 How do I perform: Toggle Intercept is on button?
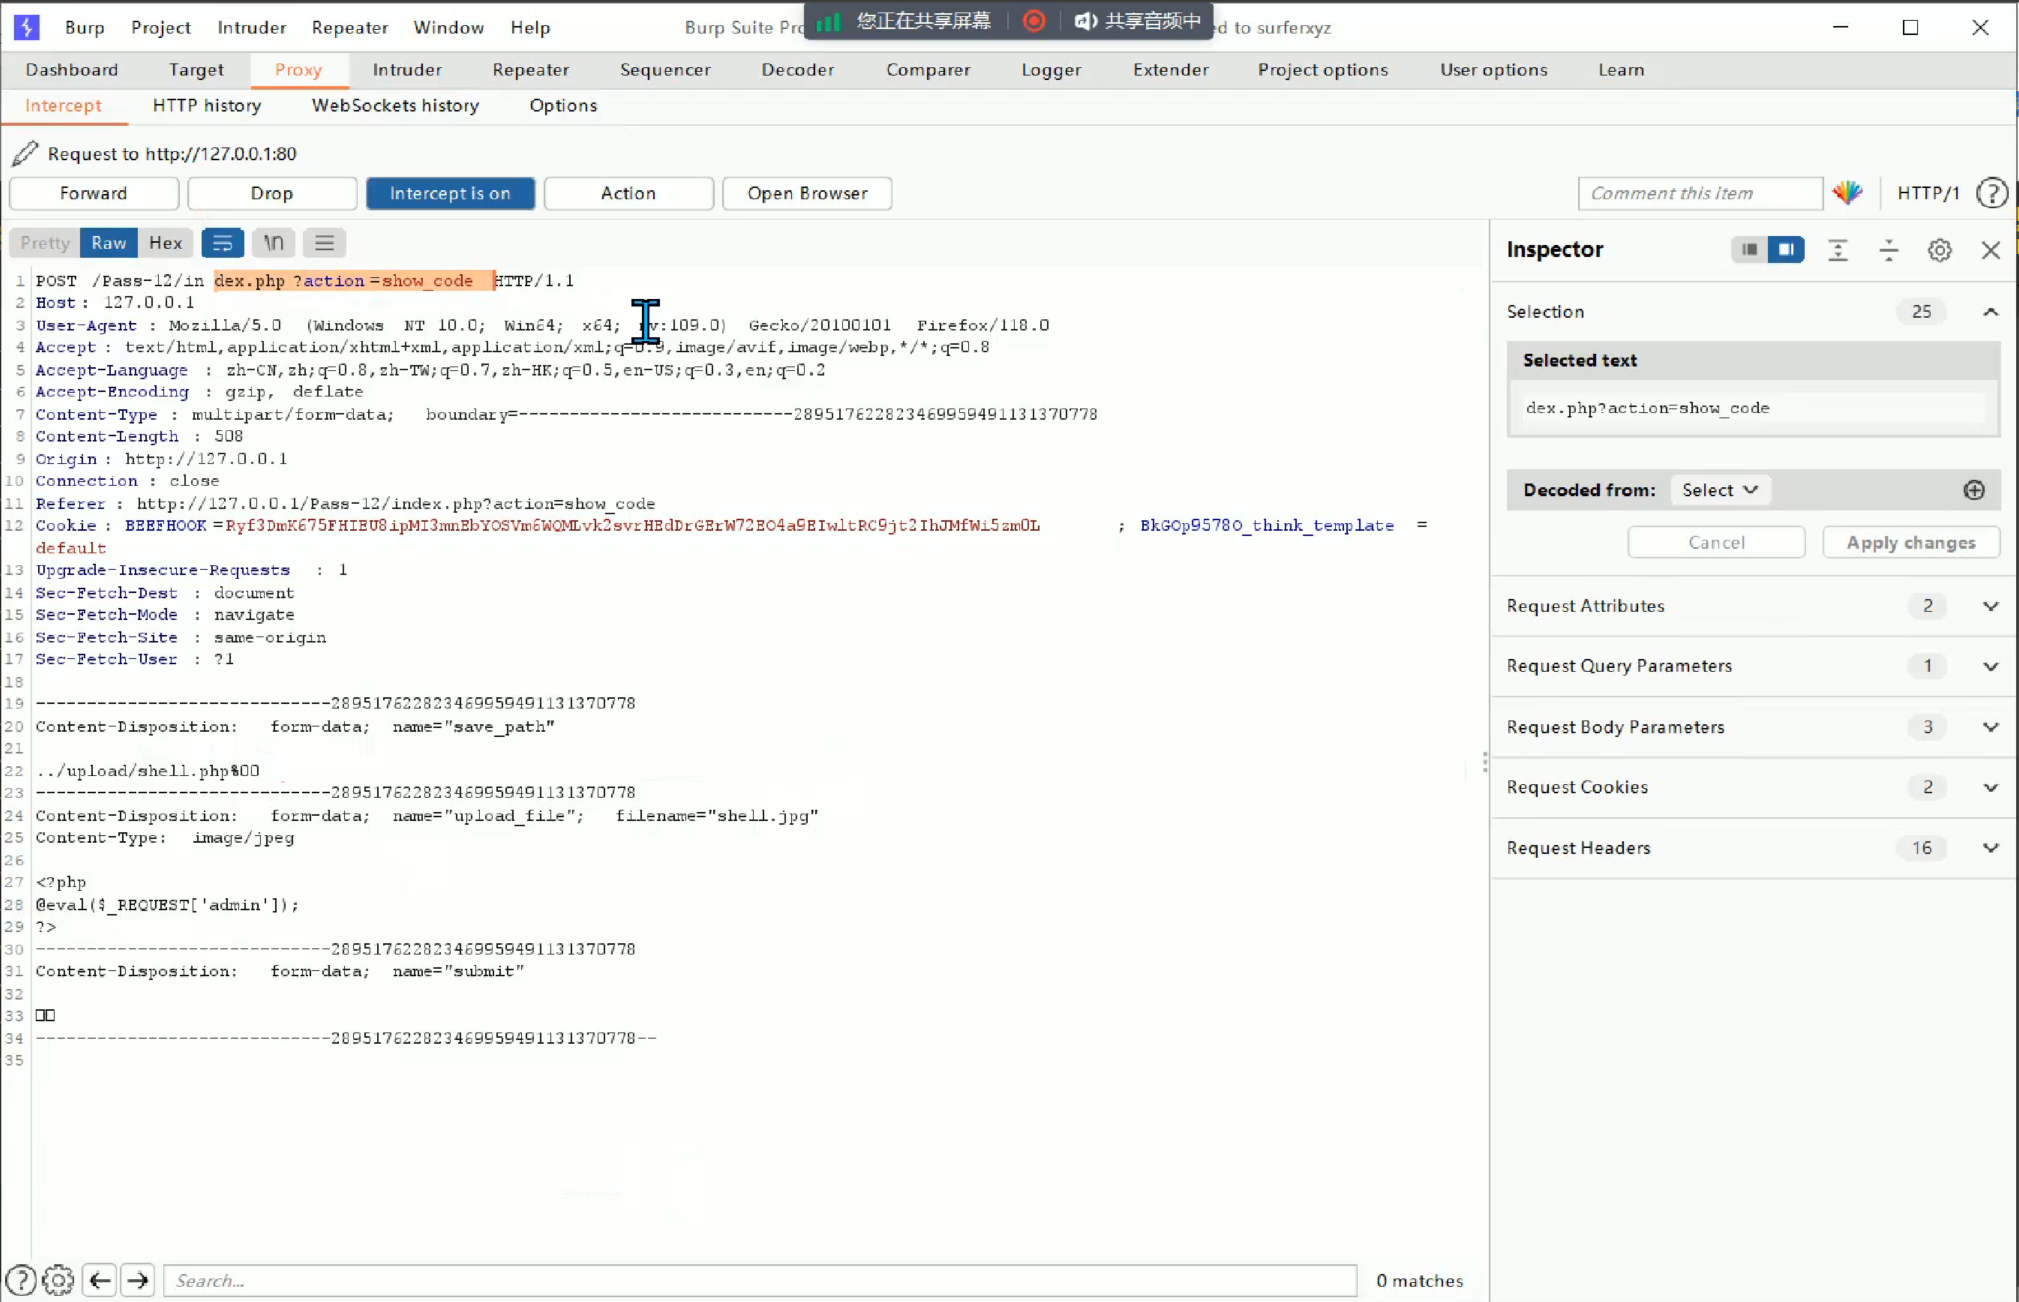(x=450, y=193)
